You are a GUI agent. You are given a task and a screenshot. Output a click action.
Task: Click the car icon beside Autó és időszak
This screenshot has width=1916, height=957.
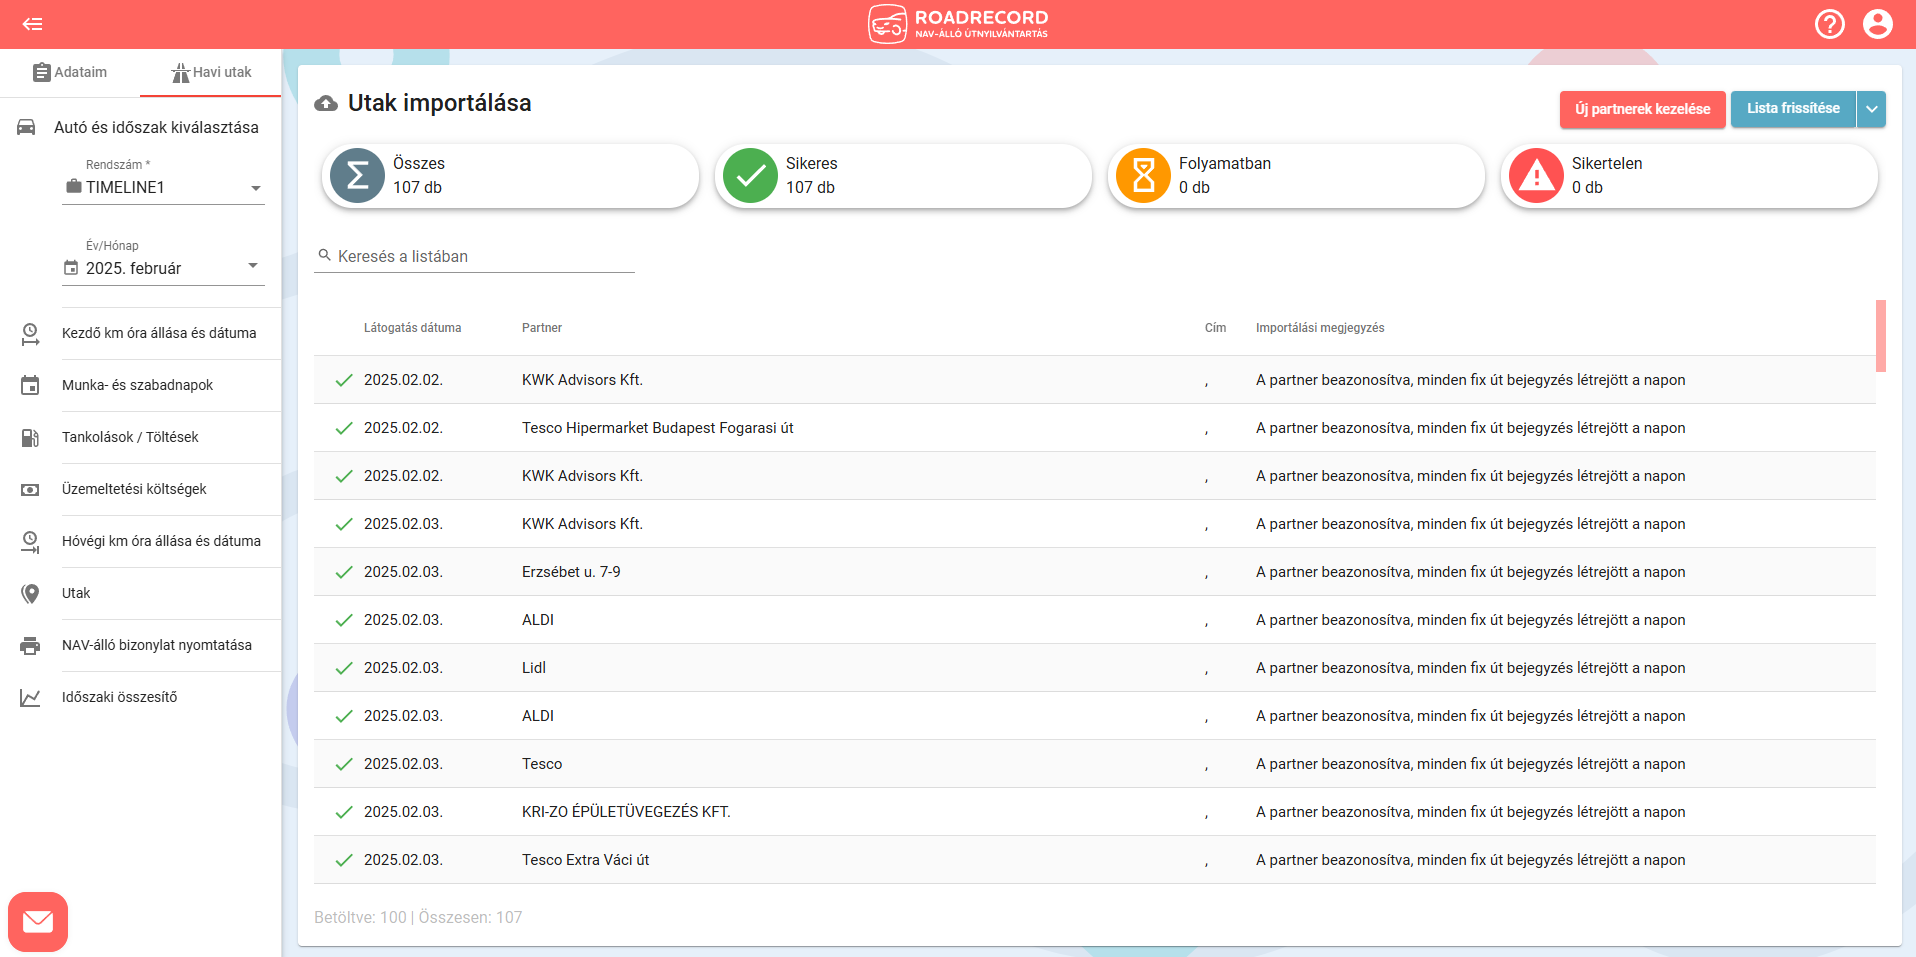(27, 127)
